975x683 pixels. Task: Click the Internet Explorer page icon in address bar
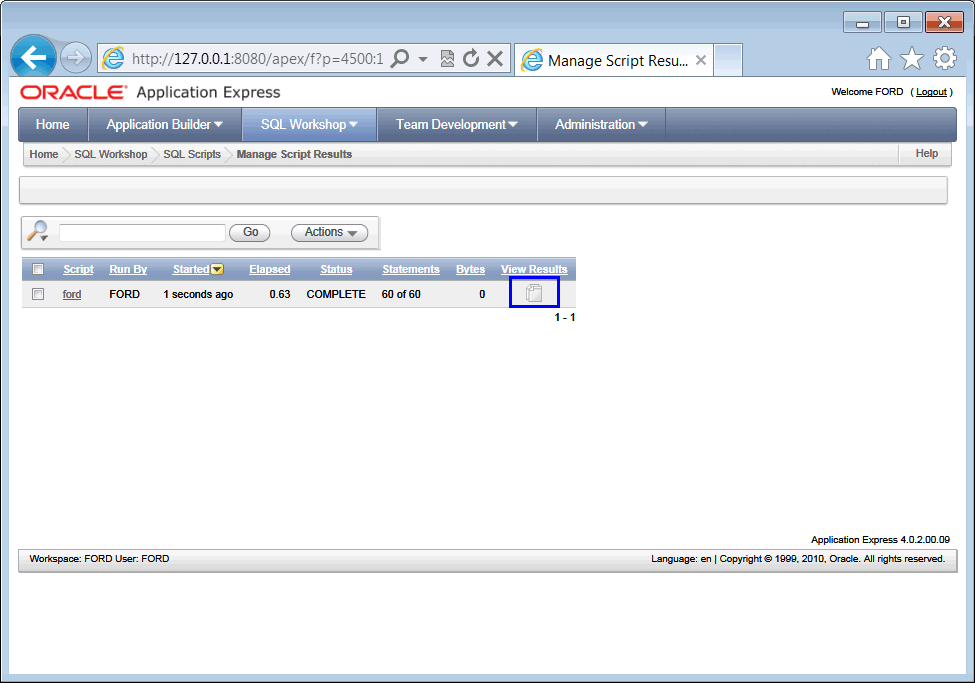tap(113, 58)
